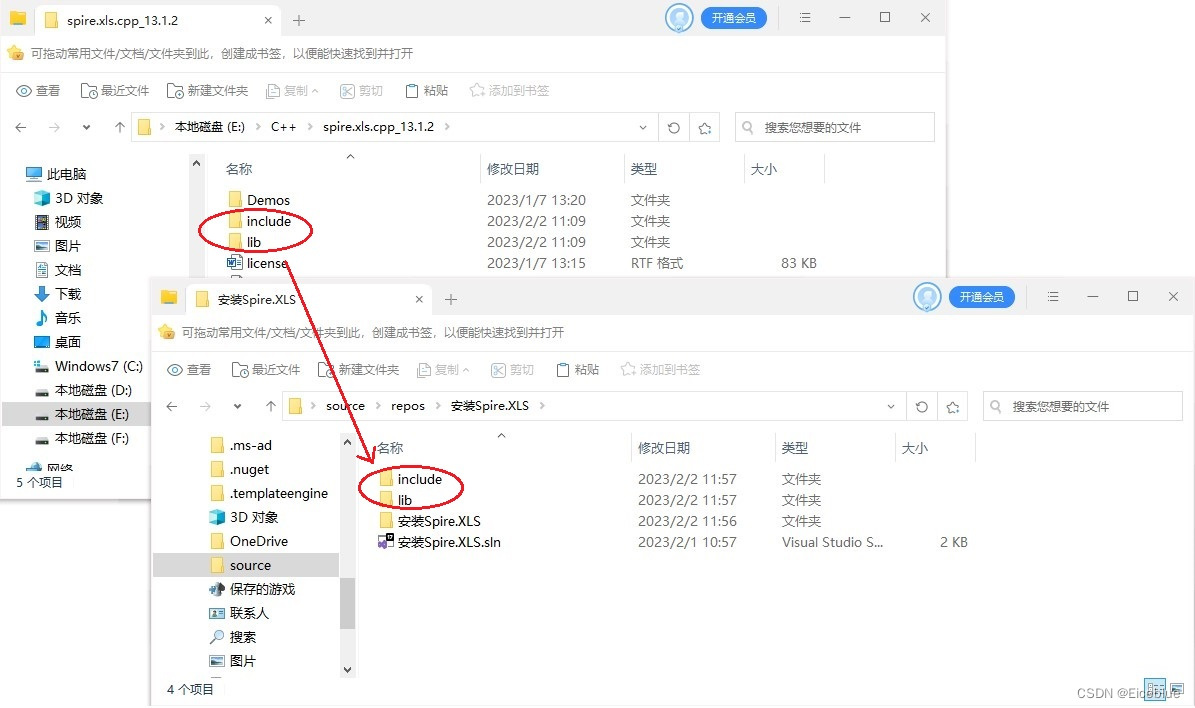Screen dimensions: 1195x708
Task: Click the sidebar scrollbar down arrow in the 安装Spire.XLS window
Action: [x=348, y=670]
